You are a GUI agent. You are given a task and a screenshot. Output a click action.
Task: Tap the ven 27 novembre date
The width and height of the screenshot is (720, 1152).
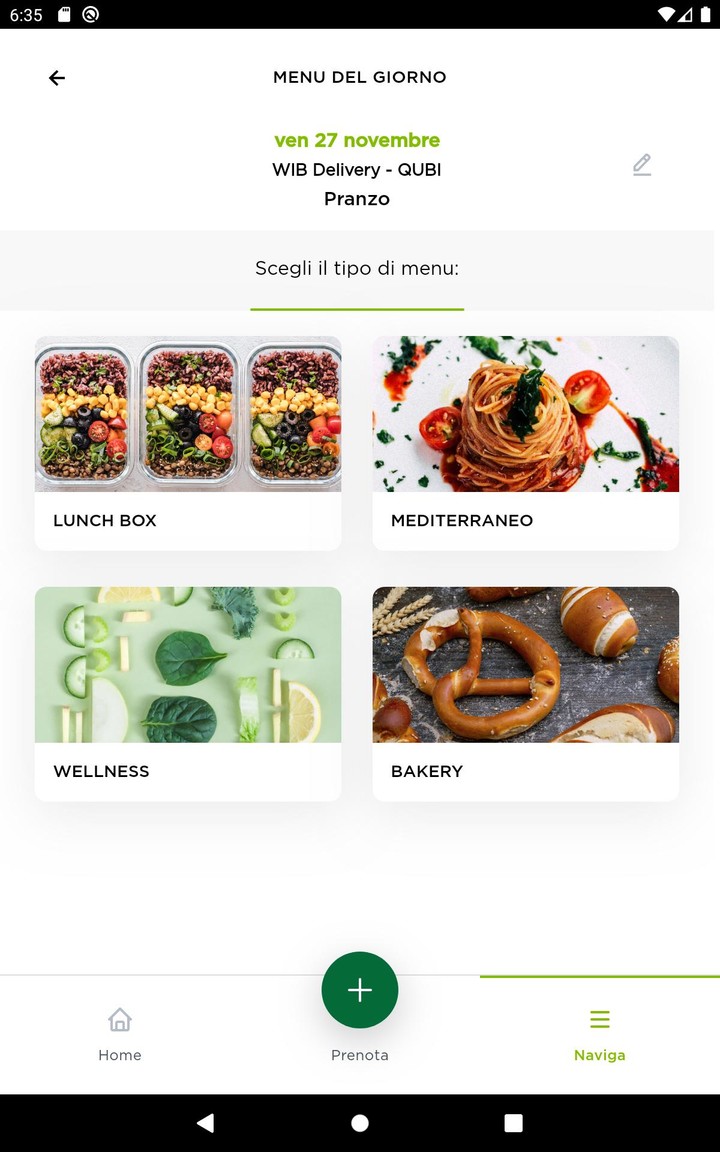pos(357,140)
